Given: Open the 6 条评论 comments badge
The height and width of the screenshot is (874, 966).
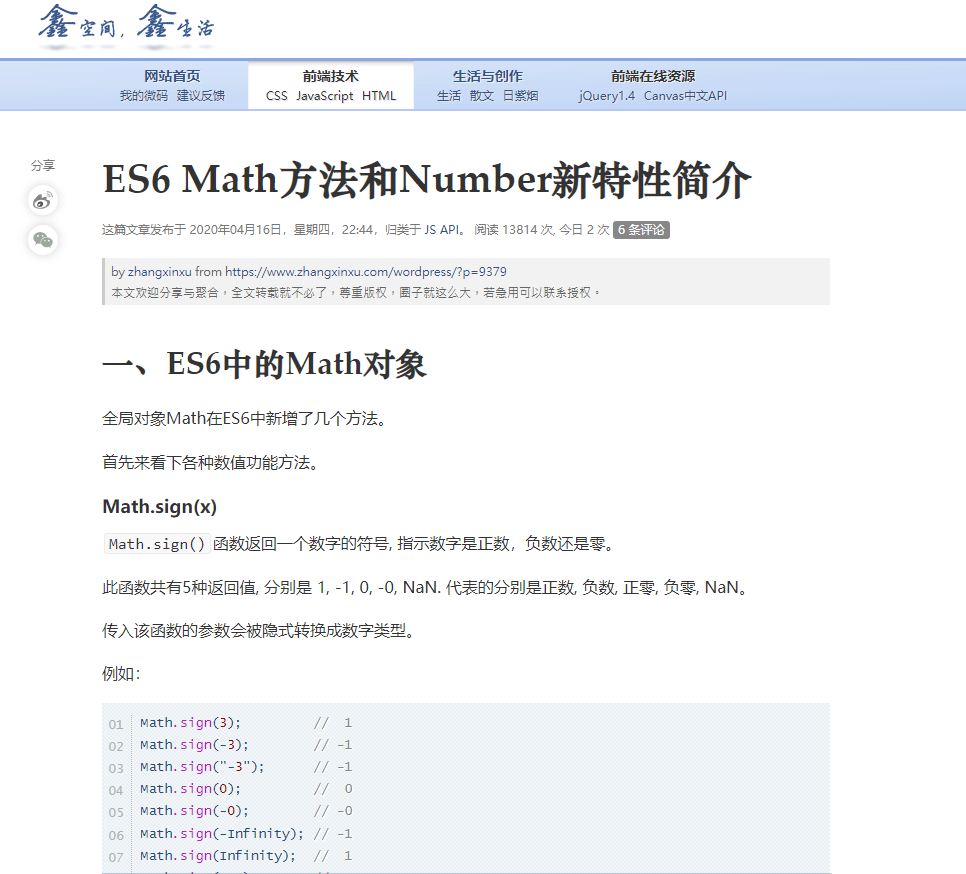Looking at the screenshot, I should [x=641, y=230].
